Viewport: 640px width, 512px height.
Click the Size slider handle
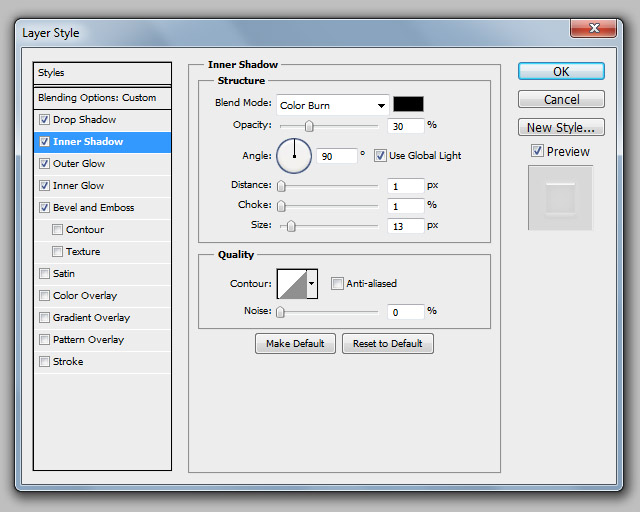point(291,226)
